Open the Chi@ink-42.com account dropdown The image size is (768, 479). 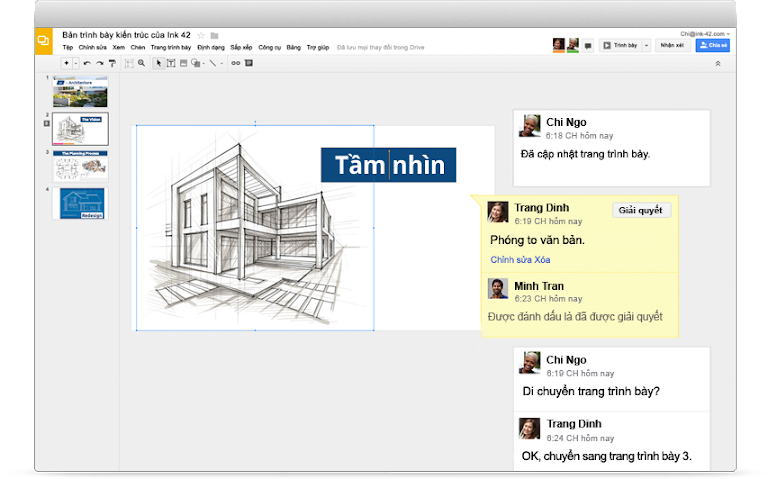(704, 34)
